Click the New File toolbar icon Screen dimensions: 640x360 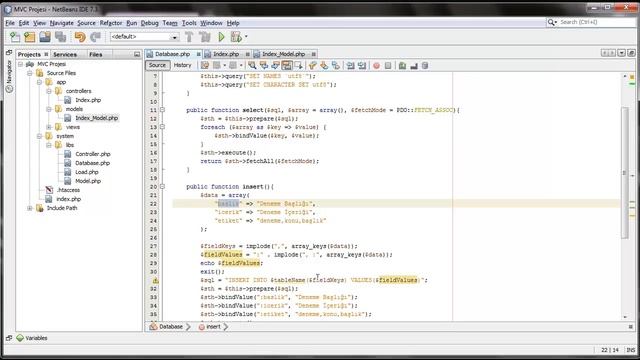coord(15,37)
